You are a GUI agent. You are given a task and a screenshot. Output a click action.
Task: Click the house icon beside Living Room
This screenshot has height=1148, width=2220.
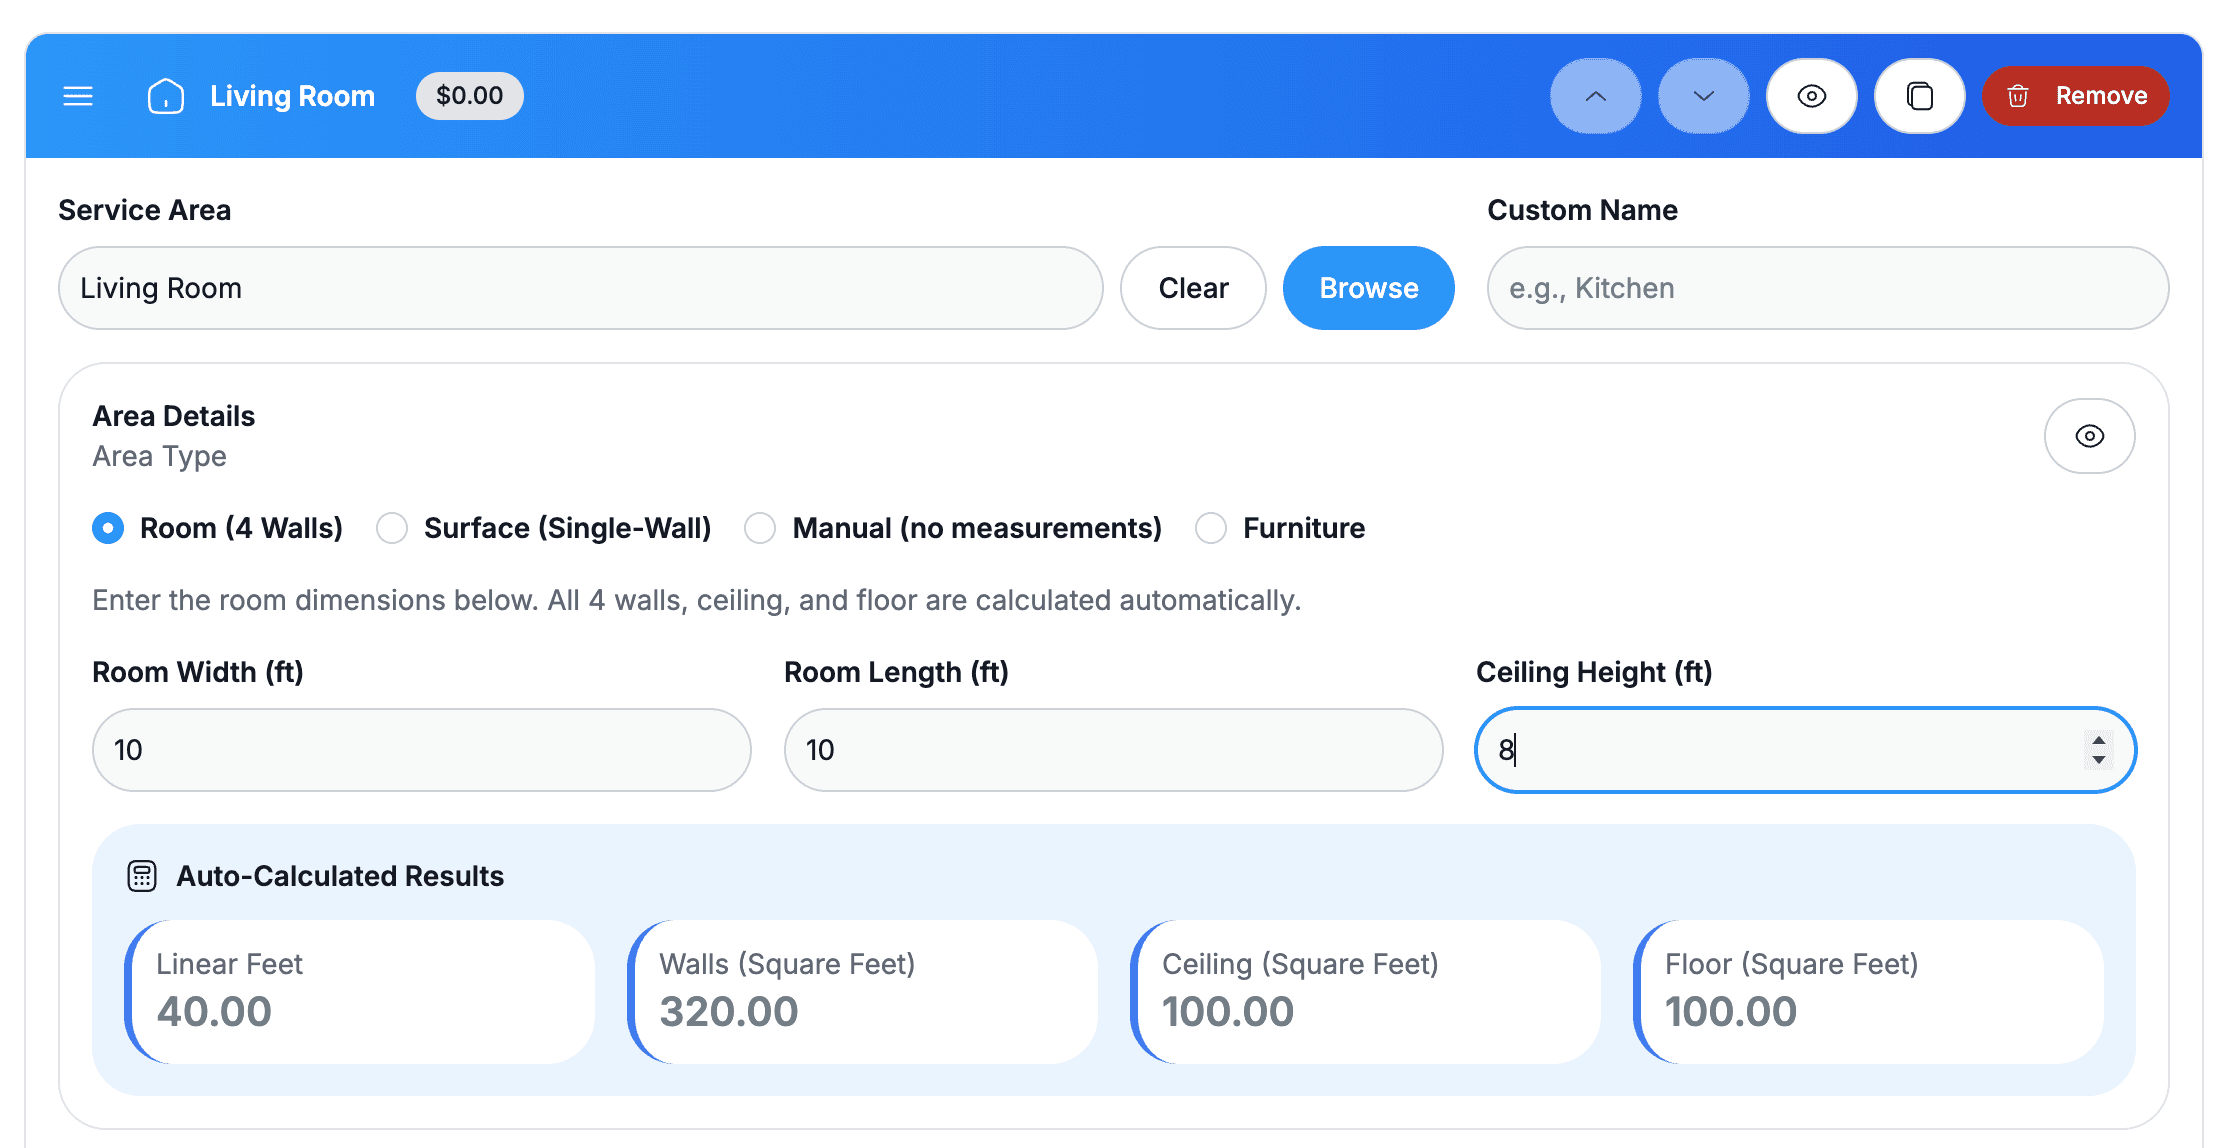(x=166, y=96)
